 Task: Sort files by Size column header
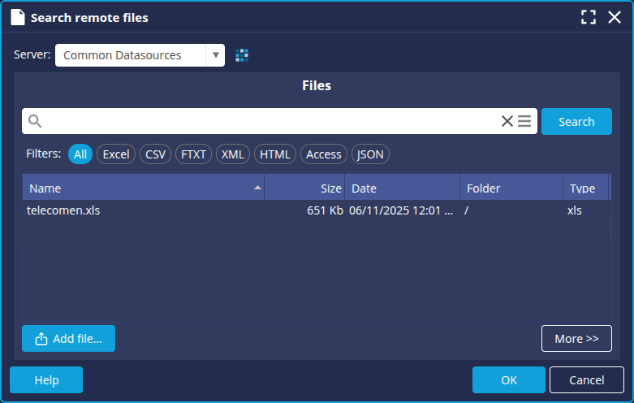[306, 188]
